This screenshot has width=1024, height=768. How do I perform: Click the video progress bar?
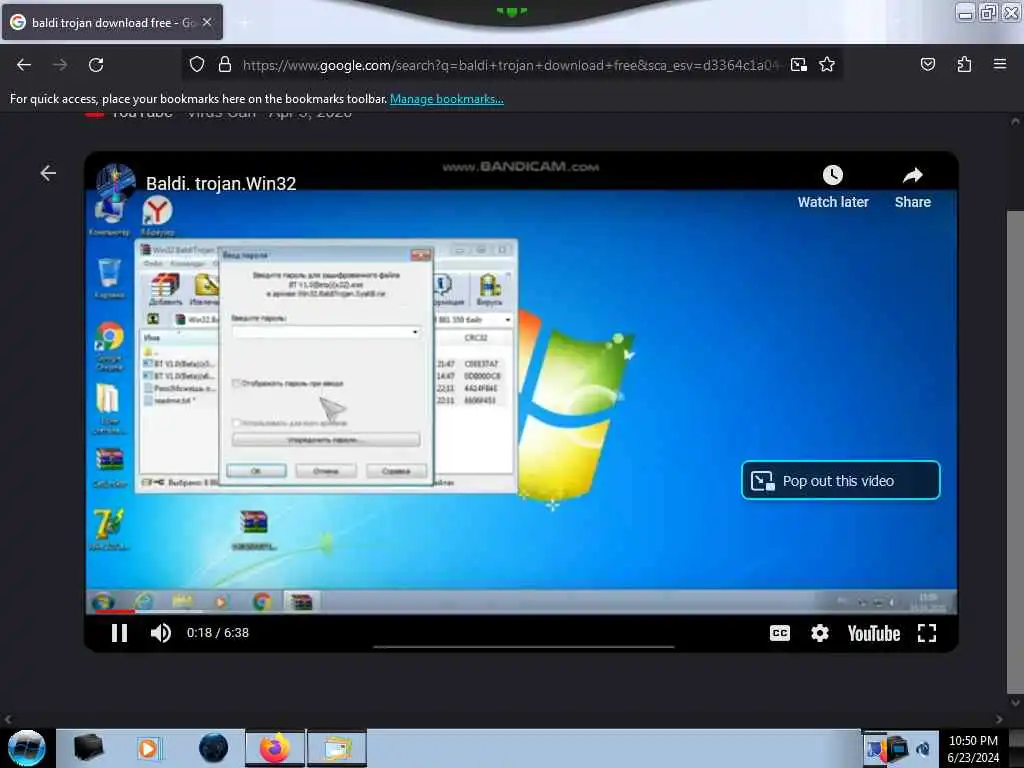coord(521,612)
